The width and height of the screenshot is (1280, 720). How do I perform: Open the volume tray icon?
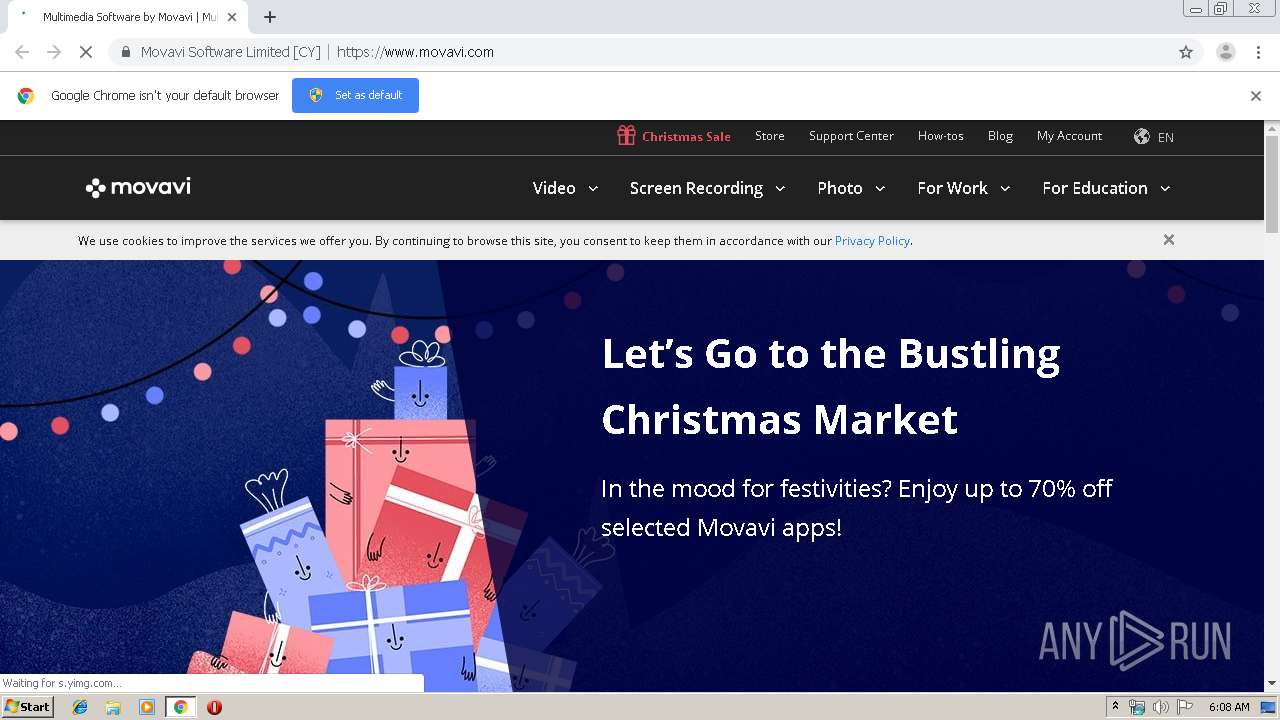pos(1160,707)
